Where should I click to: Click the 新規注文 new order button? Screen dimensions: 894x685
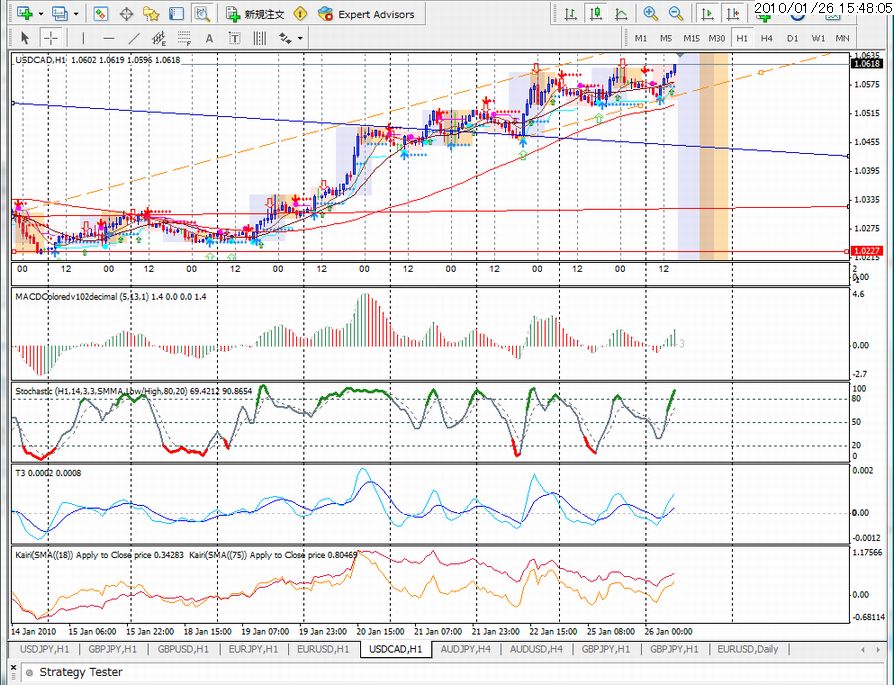pyautogui.click(x=255, y=14)
